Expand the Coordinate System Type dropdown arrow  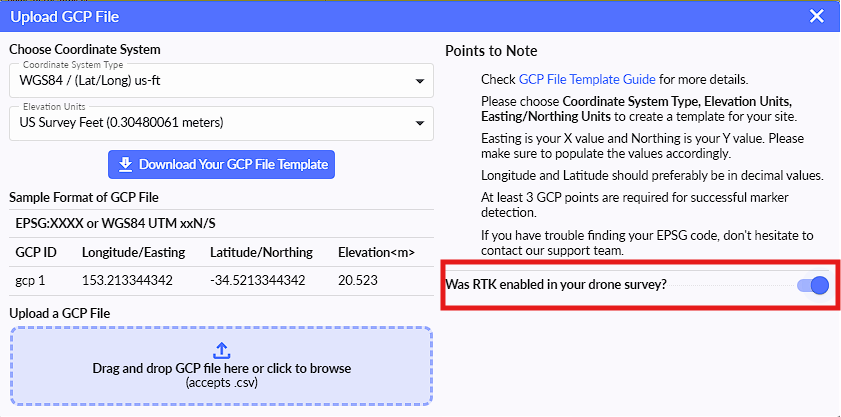click(x=419, y=81)
